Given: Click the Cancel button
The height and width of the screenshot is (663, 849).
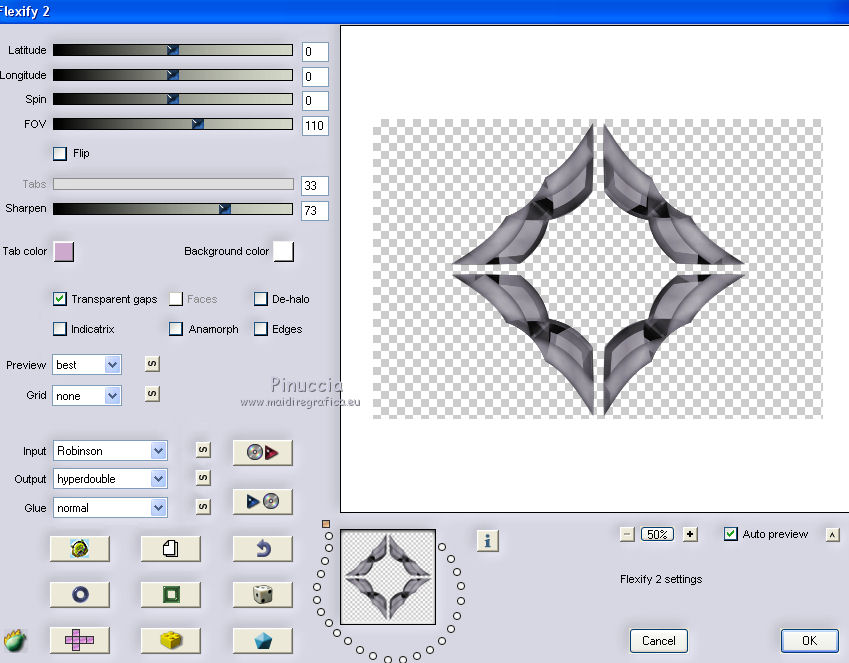Looking at the screenshot, I should coord(658,641).
